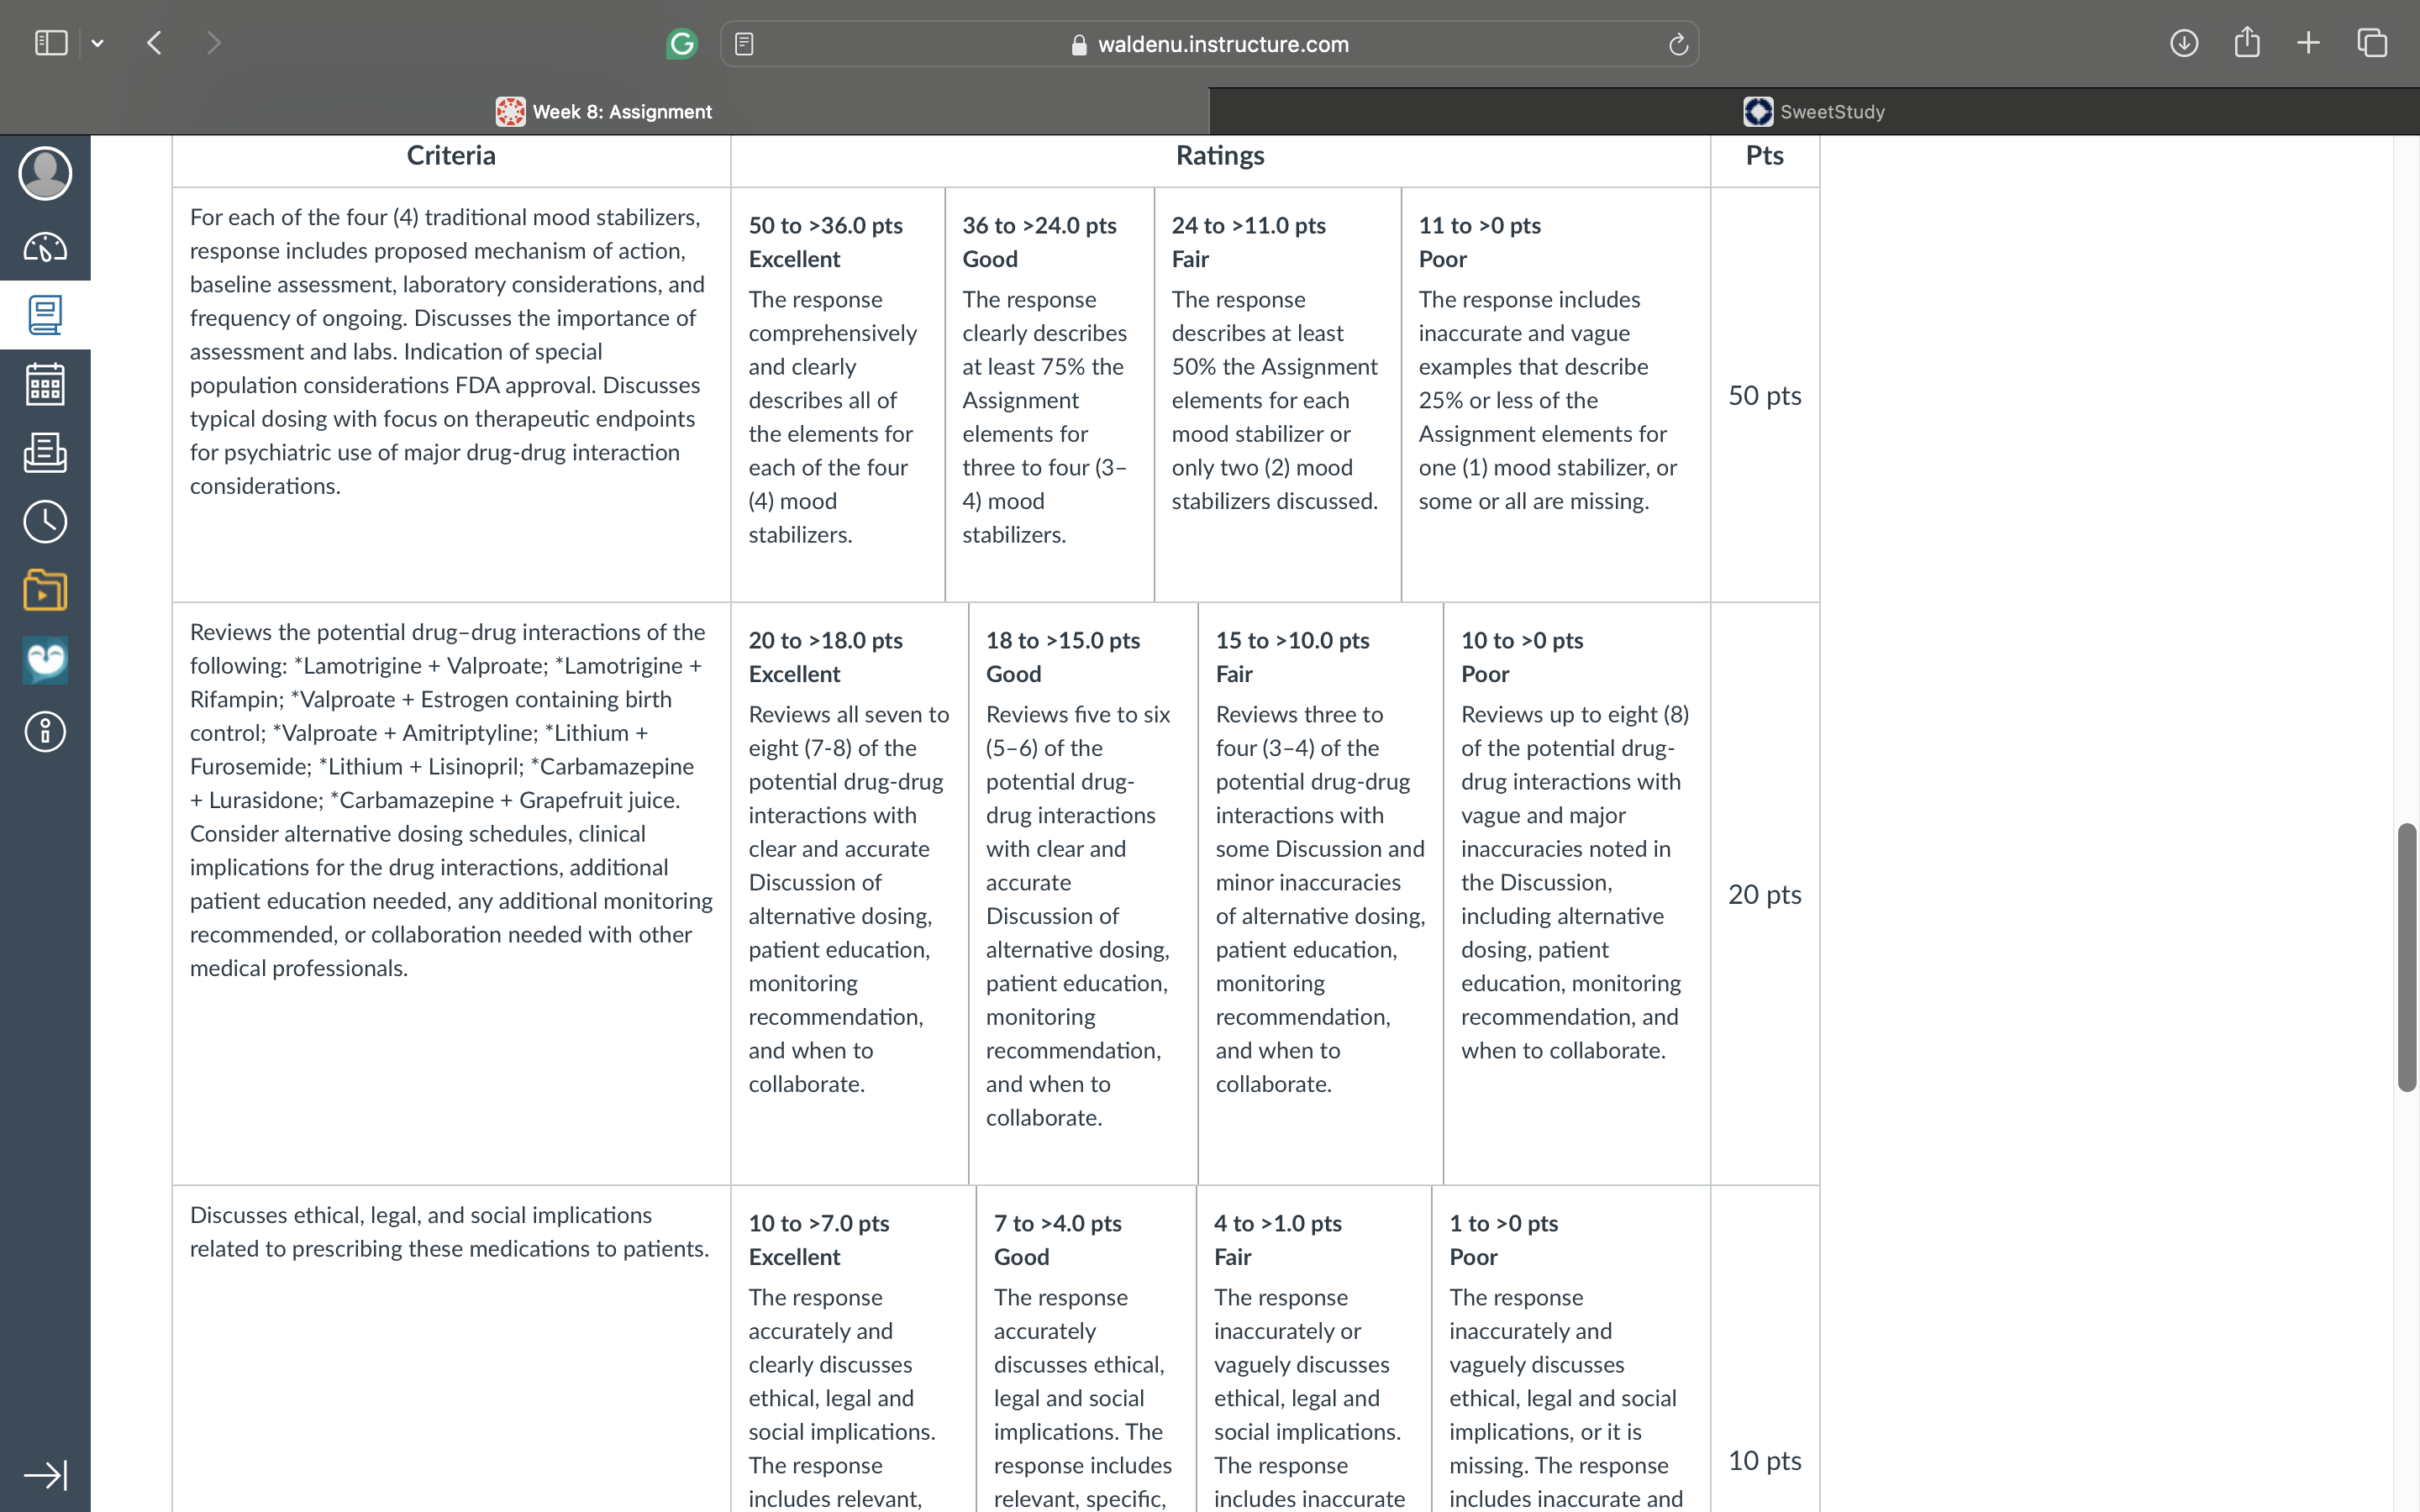Open the Canvas Calendar icon

coord(45,384)
